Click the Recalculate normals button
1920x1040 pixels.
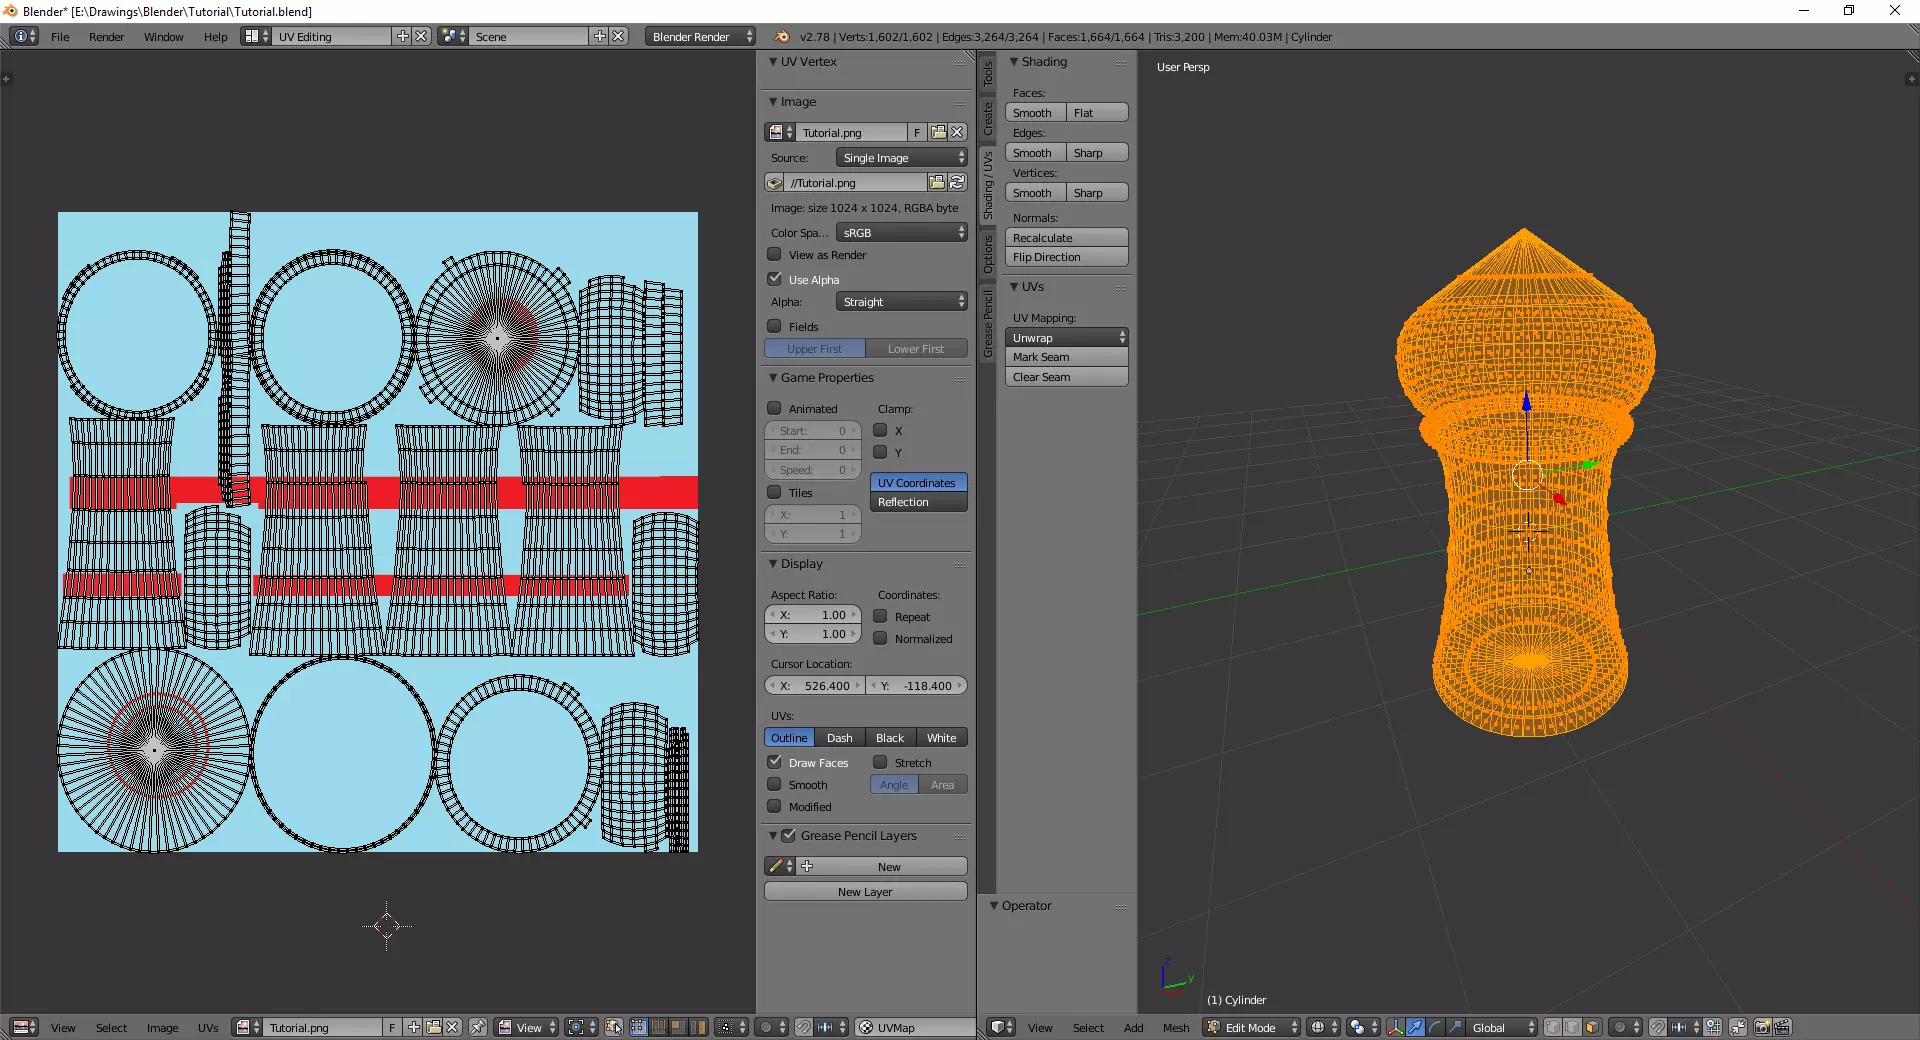click(x=1066, y=238)
